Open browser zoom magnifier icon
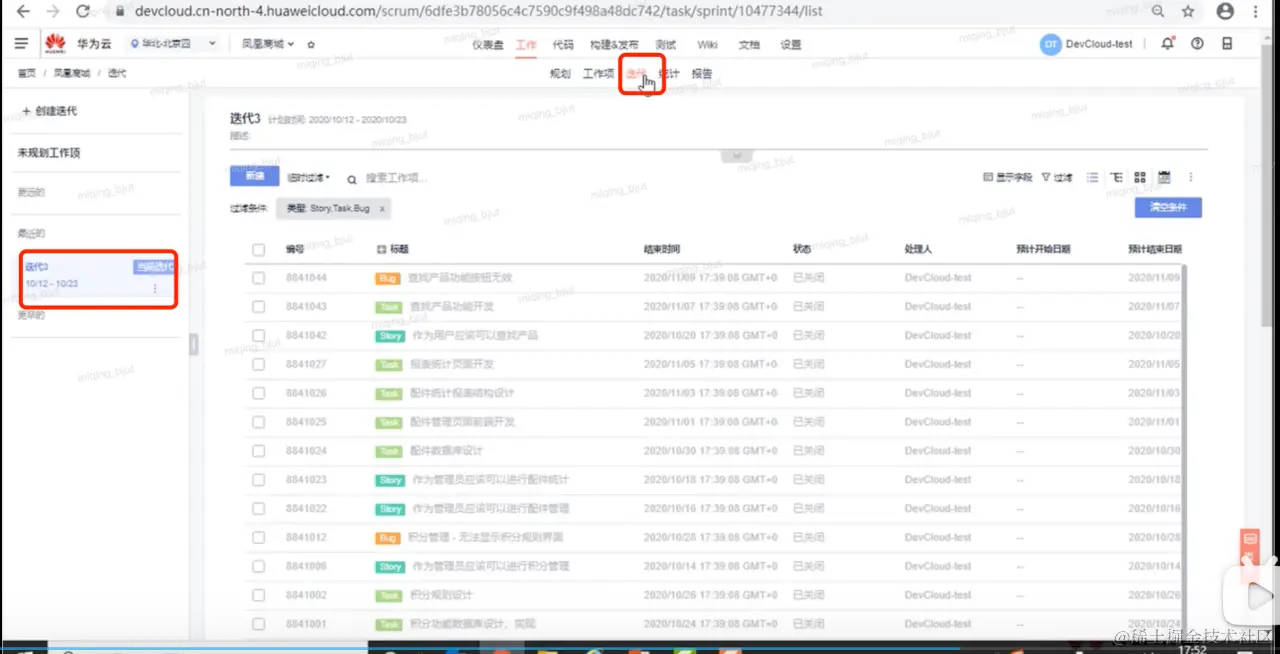 (1158, 12)
